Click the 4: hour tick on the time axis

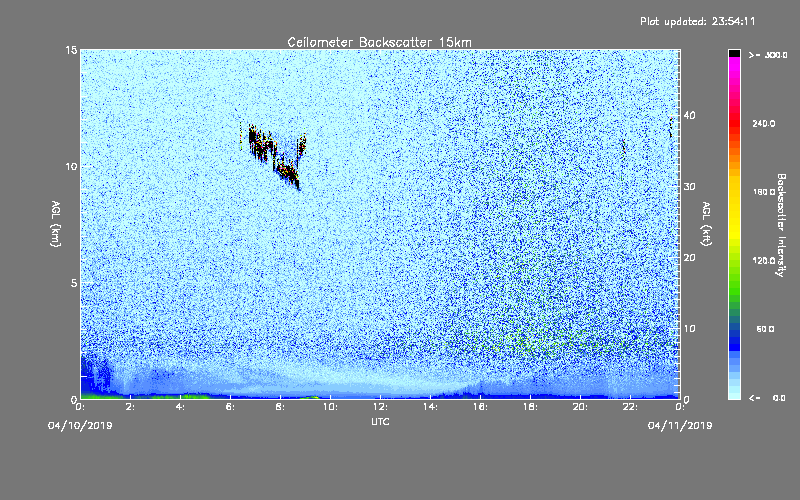[180, 407]
